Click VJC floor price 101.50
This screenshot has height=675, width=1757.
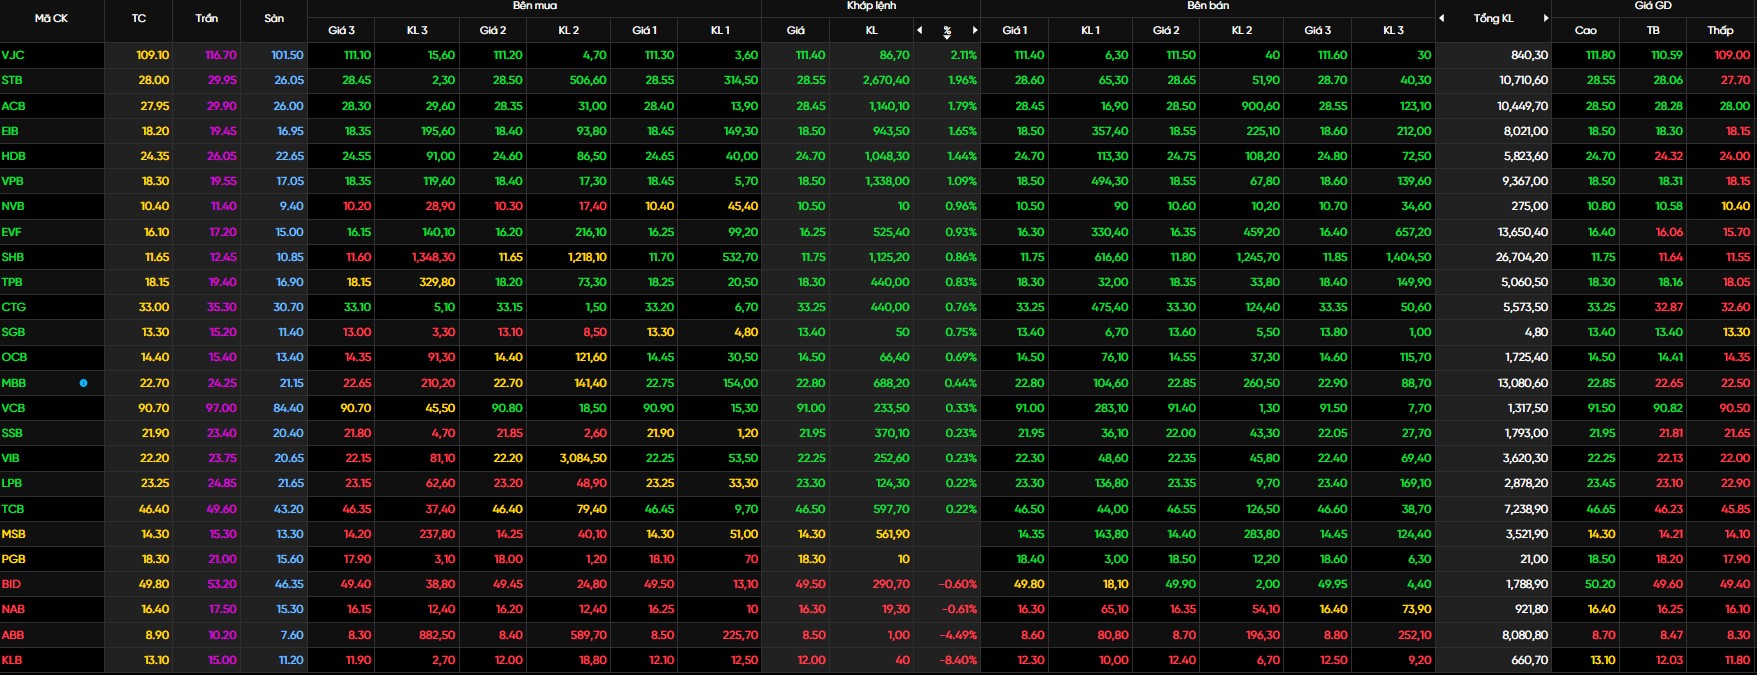tap(287, 55)
